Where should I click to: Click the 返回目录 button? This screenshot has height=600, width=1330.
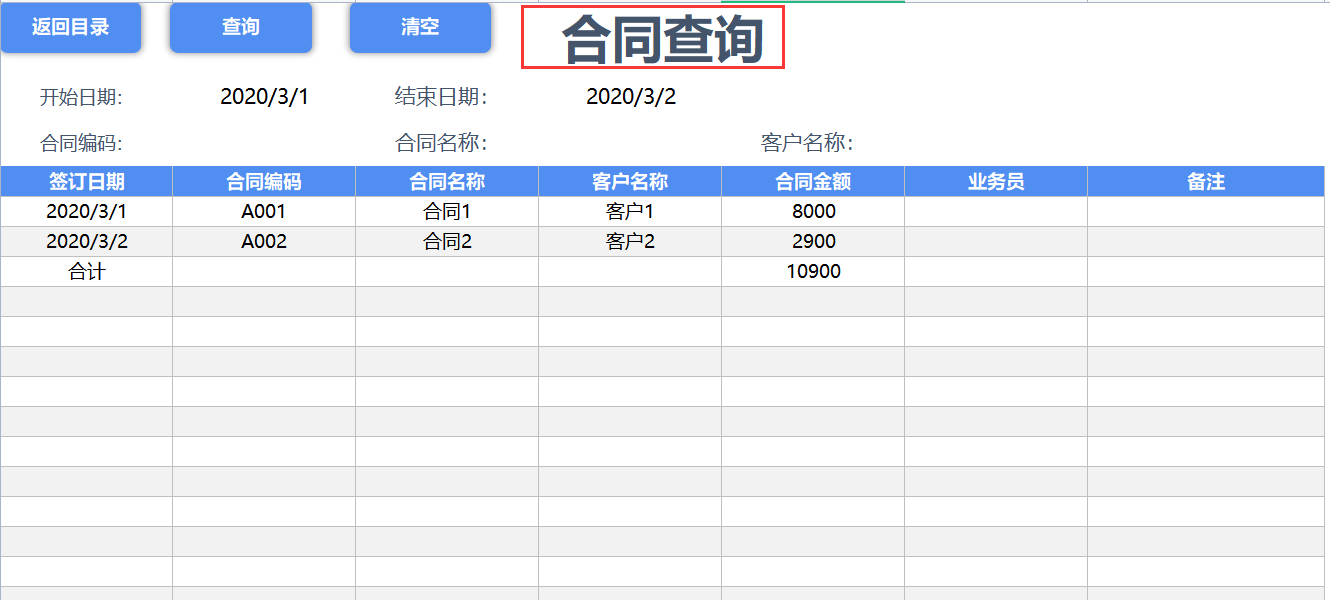(x=69, y=28)
